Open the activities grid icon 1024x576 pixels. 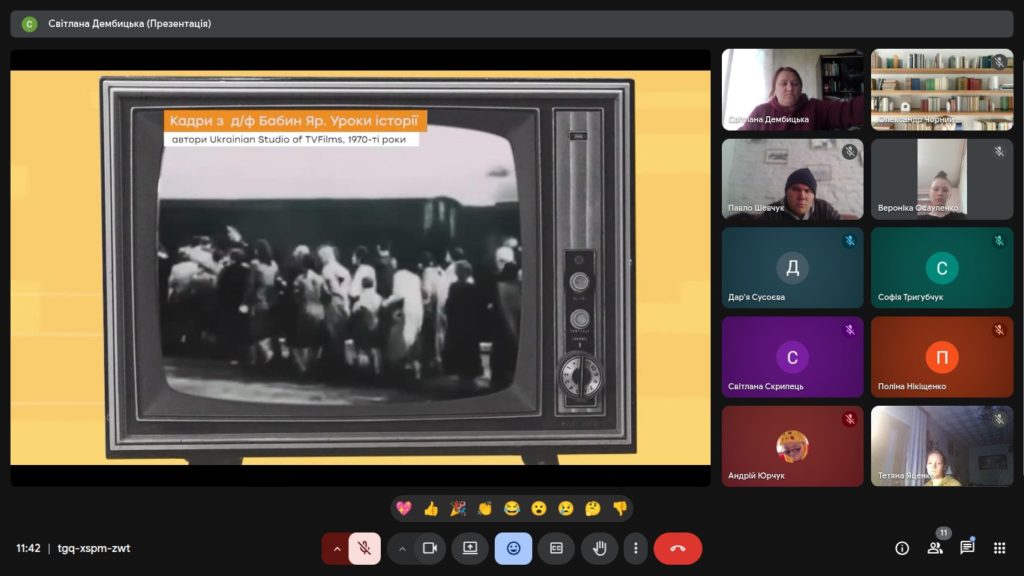(999, 548)
